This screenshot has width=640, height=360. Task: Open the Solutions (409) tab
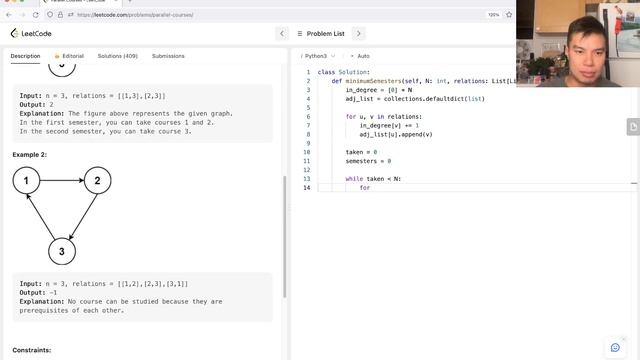(118, 56)
